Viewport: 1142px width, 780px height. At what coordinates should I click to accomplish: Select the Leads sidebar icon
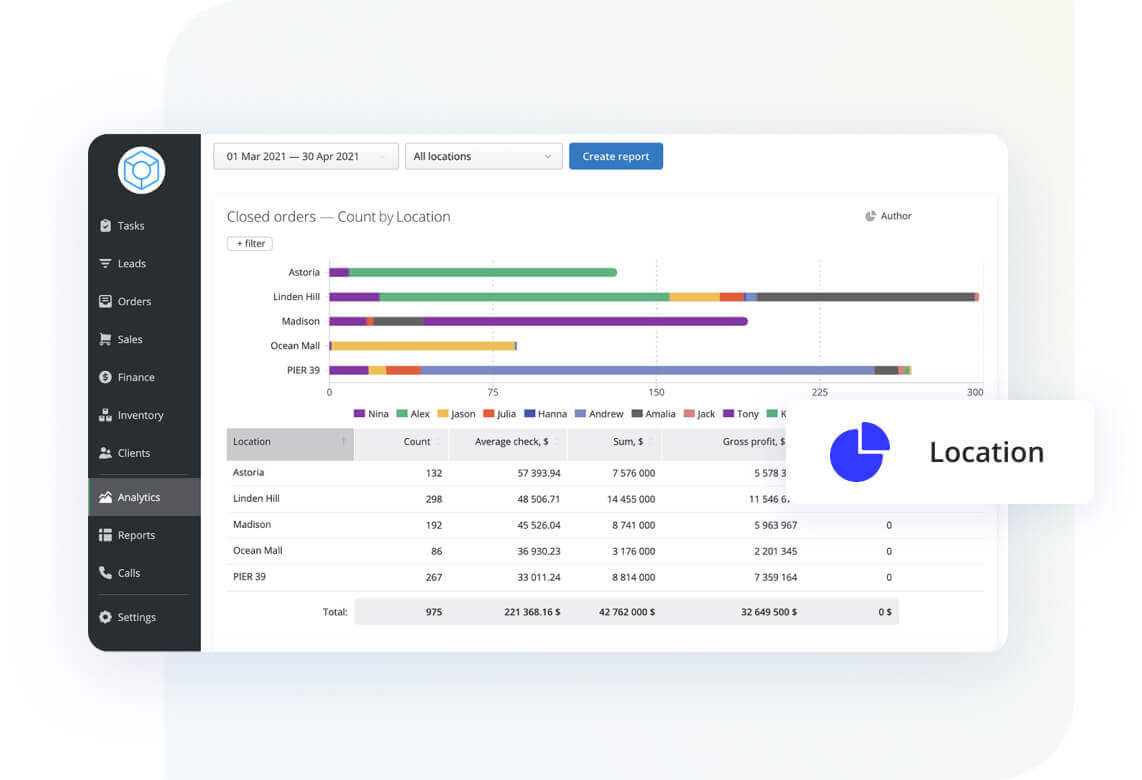[127, 263]
